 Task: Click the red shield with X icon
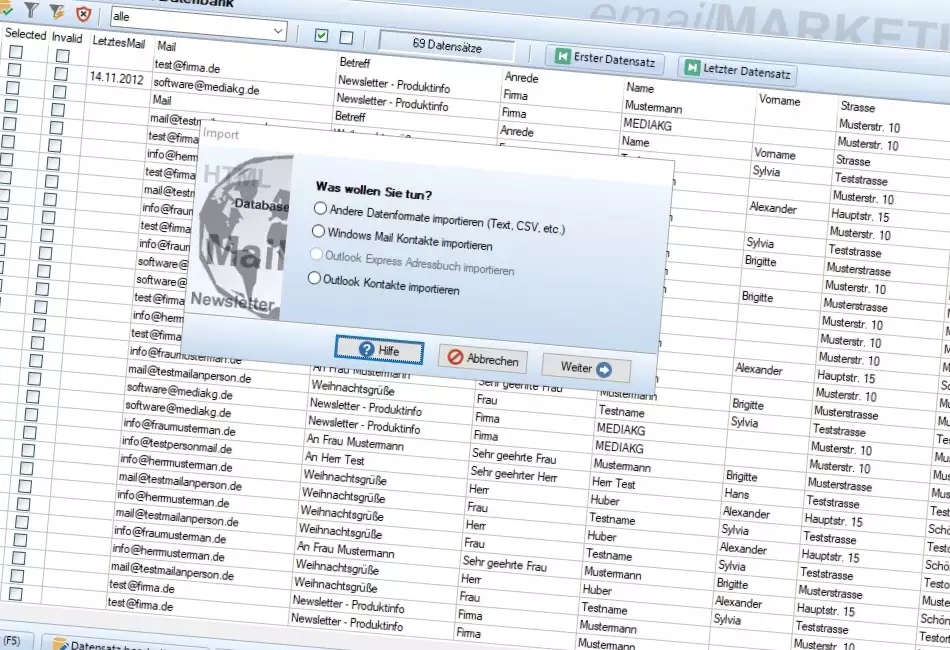pos(84,13)
